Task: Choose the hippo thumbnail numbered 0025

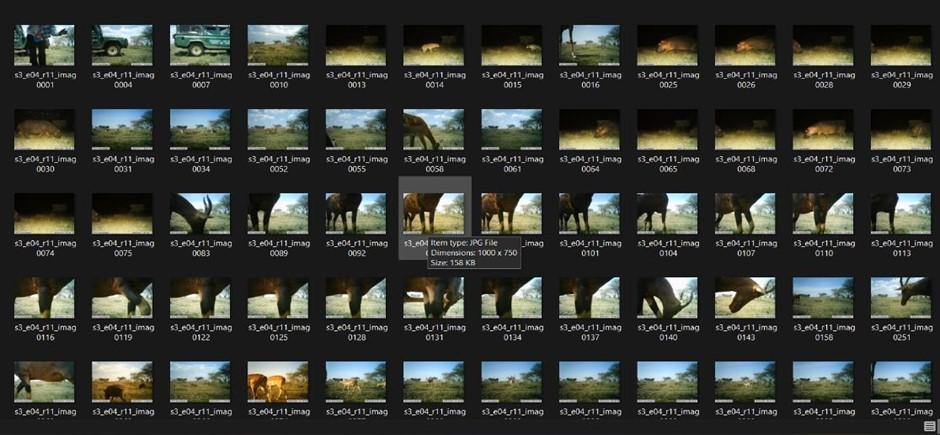Action: pos(668,45)
